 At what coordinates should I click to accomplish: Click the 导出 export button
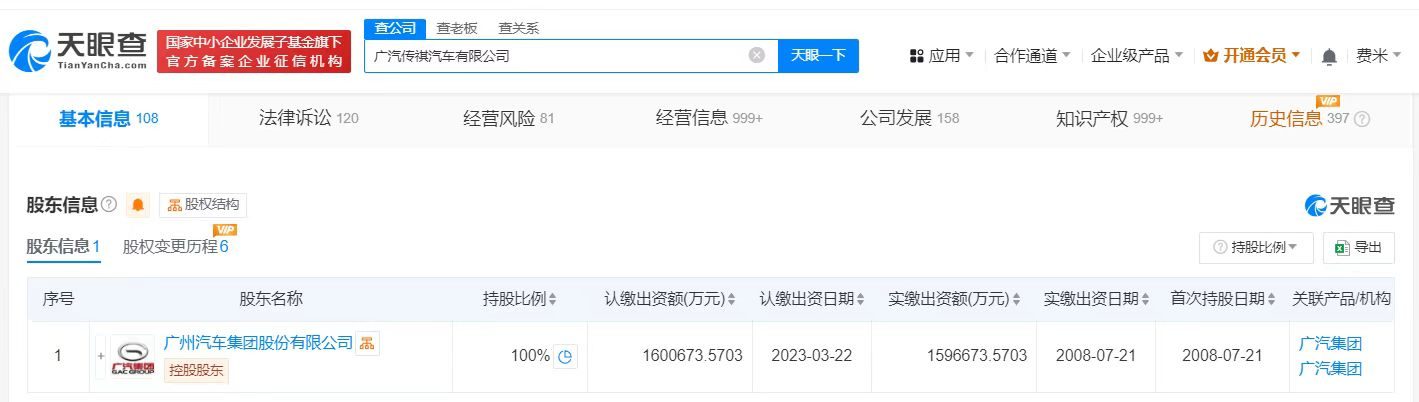tap(1358, 247)
